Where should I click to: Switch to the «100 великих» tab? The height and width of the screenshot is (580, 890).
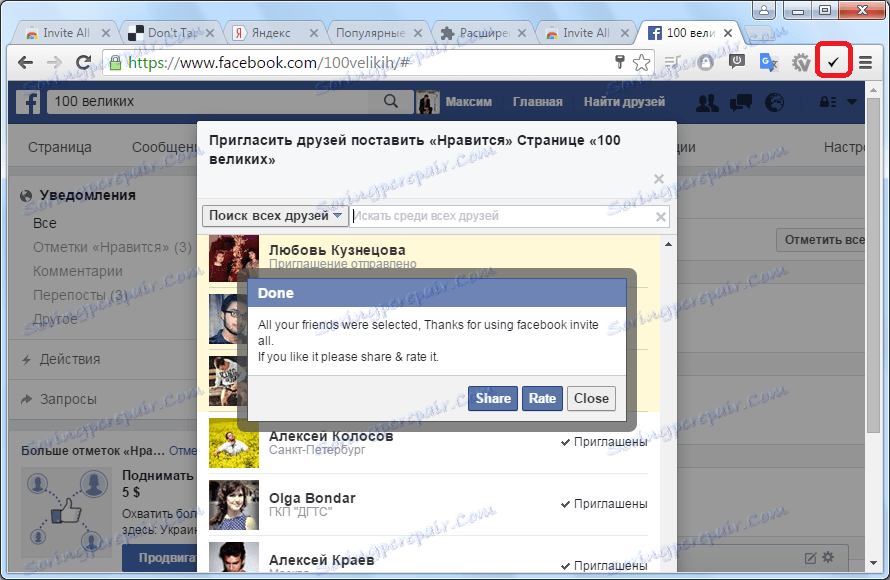[690, 31]
